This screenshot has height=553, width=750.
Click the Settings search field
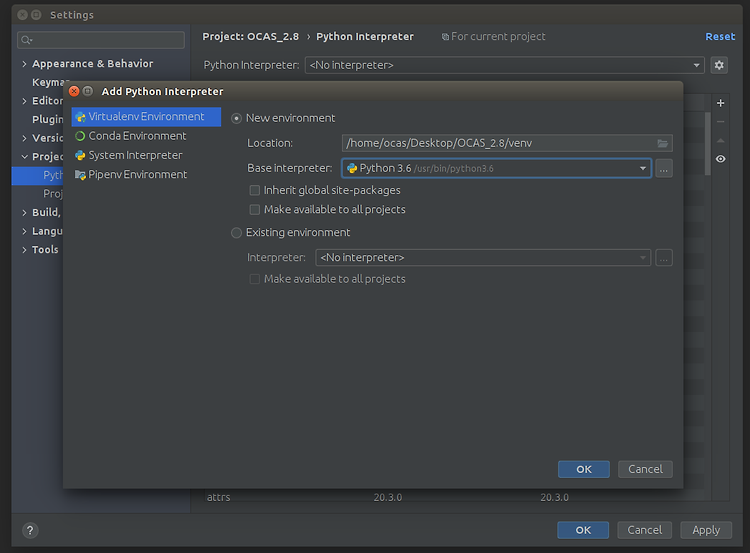pyautogui.click(x=101, y=40)
